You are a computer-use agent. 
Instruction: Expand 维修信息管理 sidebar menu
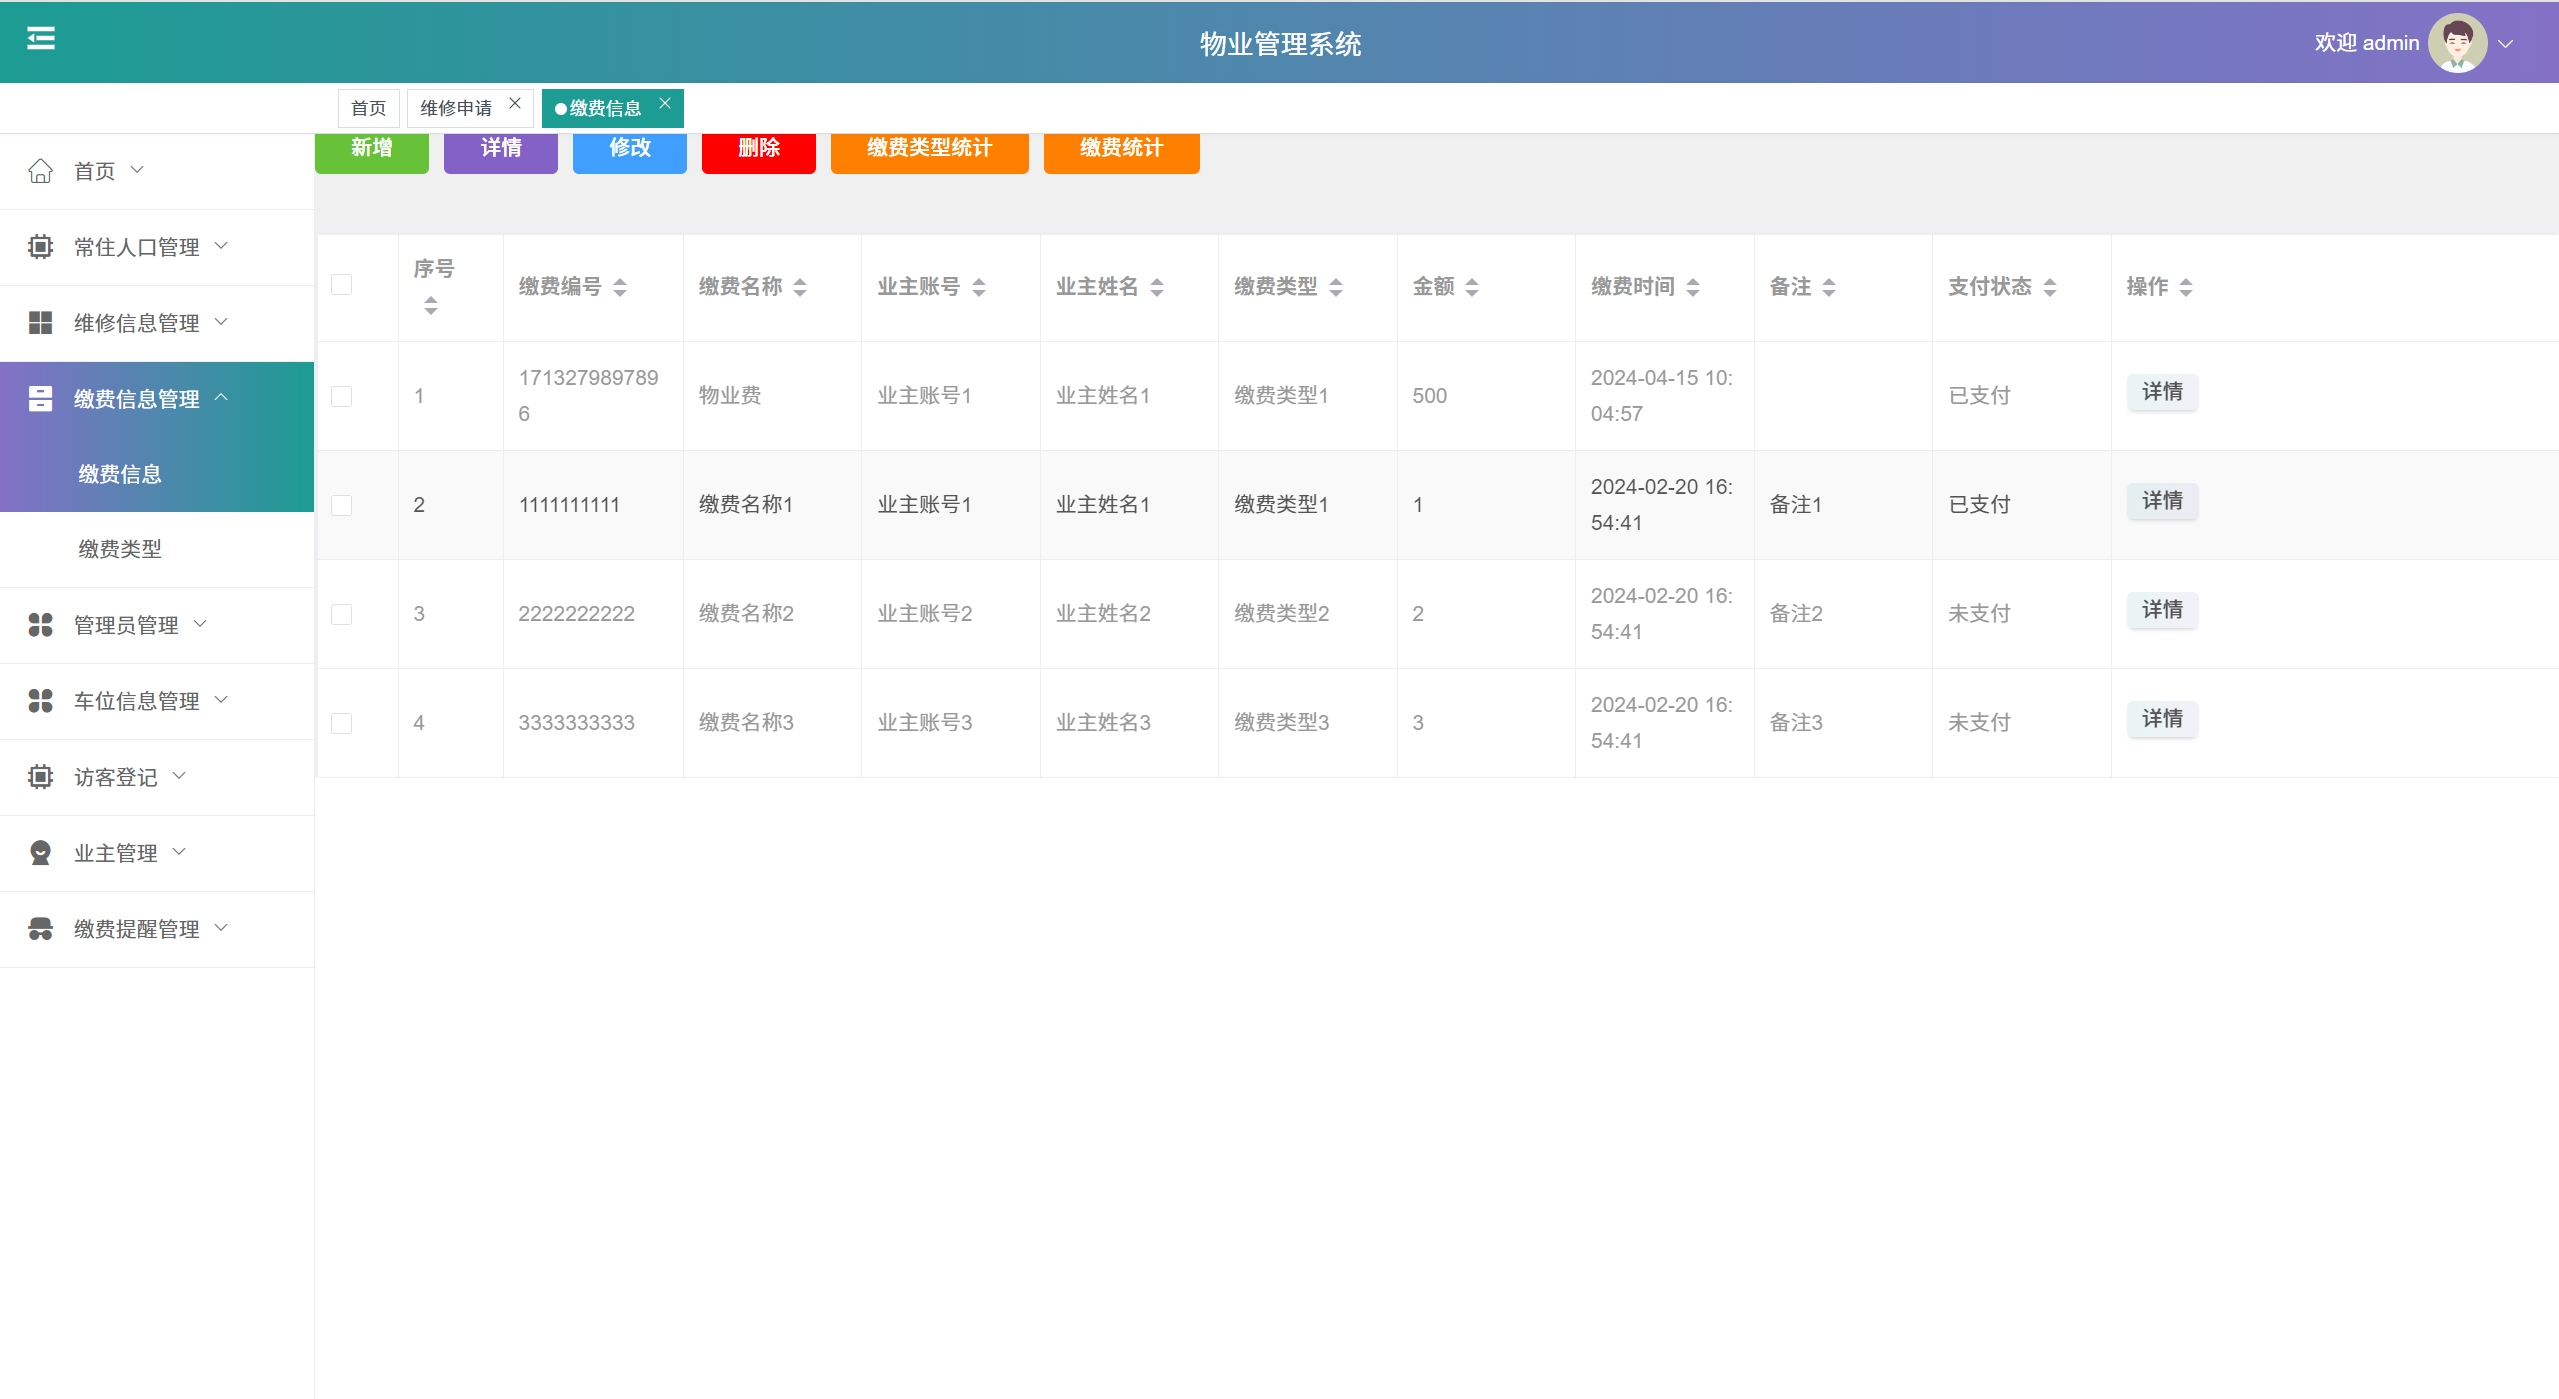tap(157, 323)
